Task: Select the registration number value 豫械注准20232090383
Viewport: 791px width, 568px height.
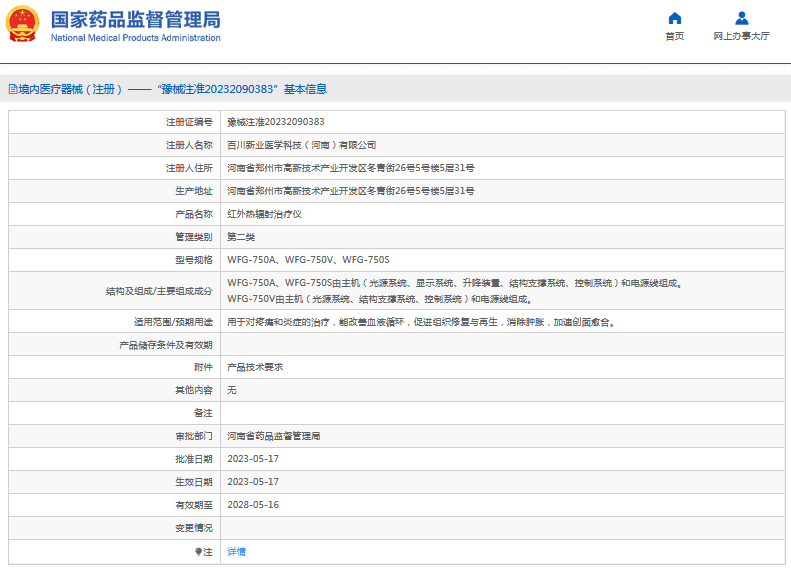Action: [x=275, y=122]
